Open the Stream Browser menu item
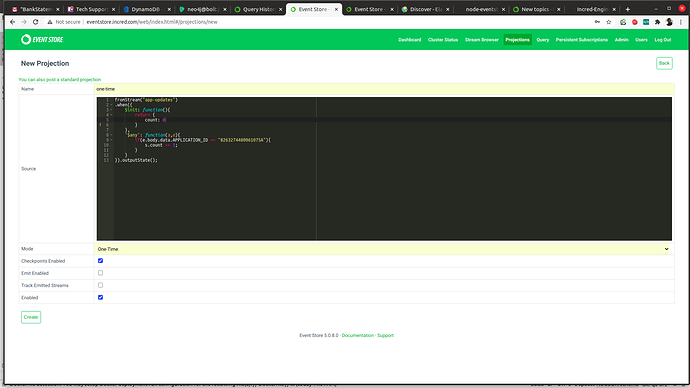 point(481,40)
